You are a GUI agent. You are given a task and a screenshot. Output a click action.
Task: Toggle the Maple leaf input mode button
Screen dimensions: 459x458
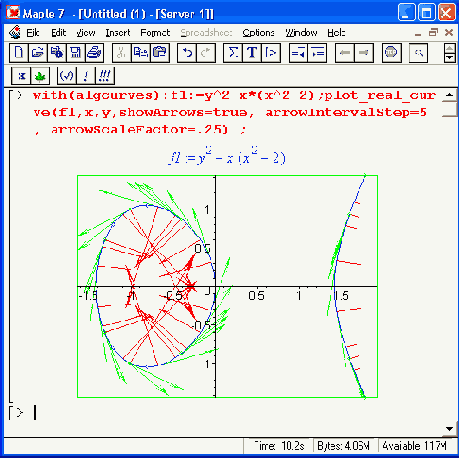click(40, 76)
